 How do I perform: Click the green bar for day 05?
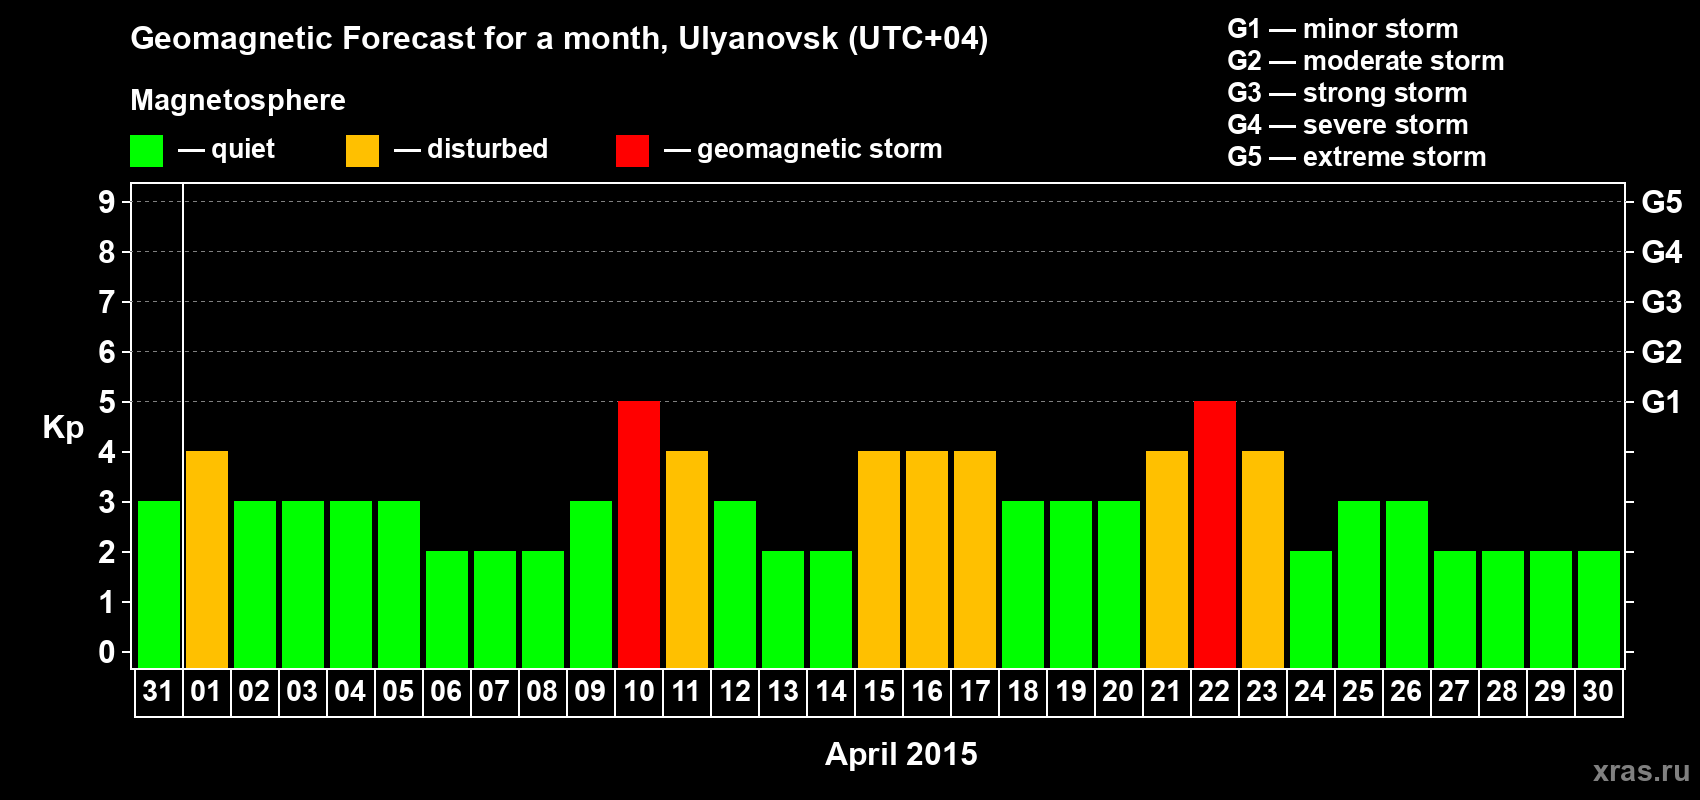pyautogui.click(x=399, y=584)
